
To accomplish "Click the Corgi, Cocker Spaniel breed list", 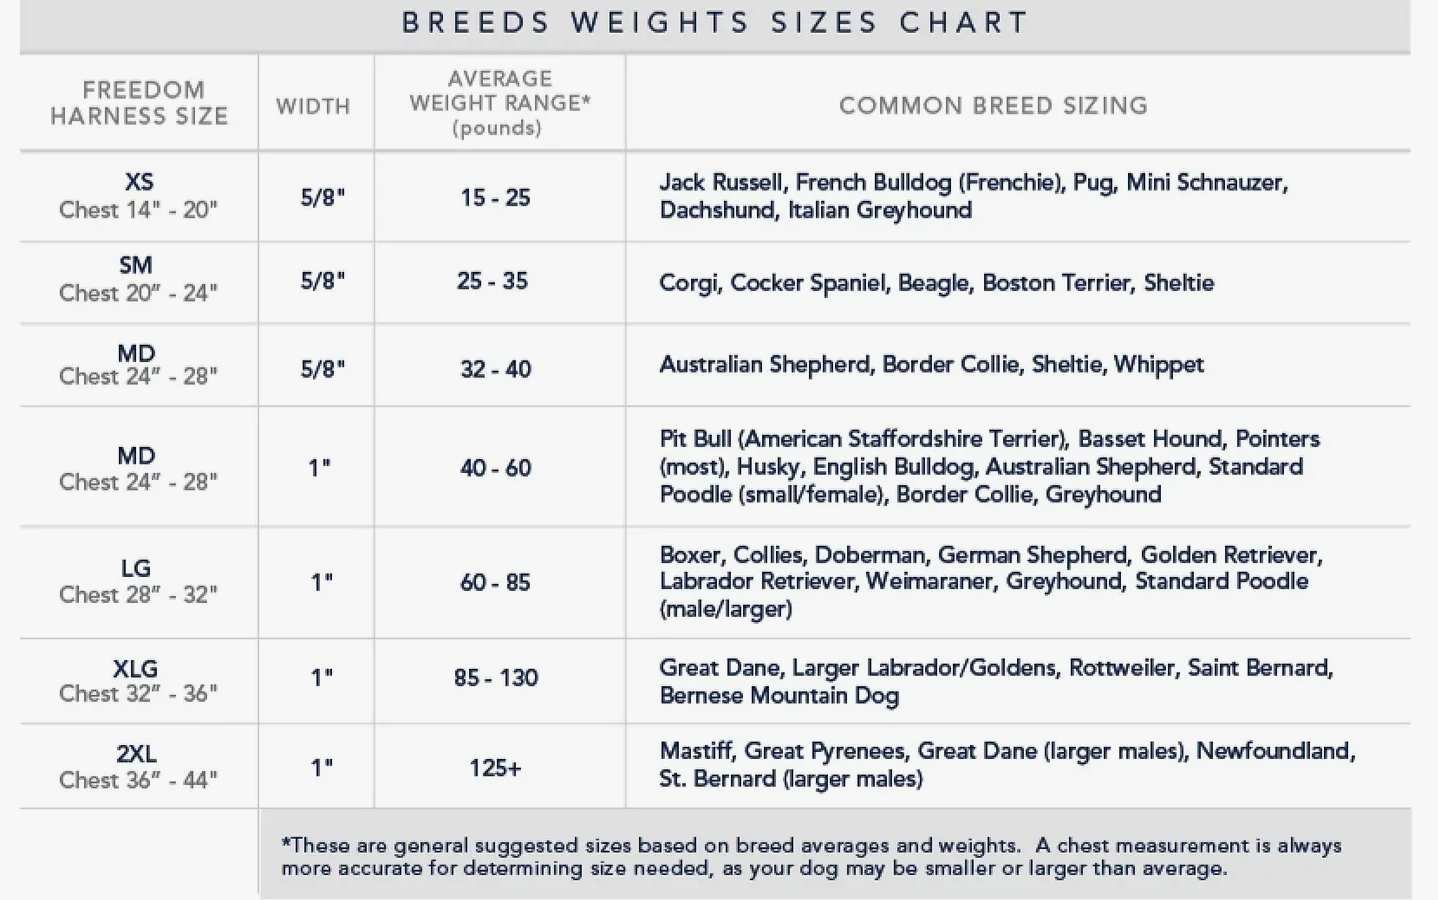I will (x=936, y=283).
